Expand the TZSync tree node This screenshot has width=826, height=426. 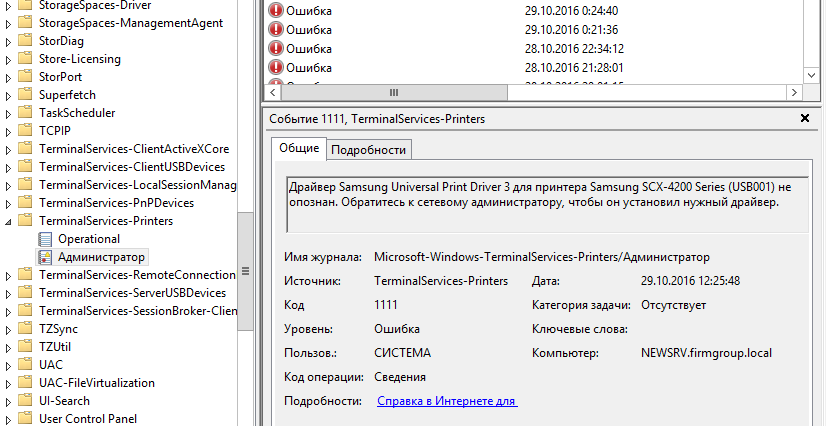point(8,330)
